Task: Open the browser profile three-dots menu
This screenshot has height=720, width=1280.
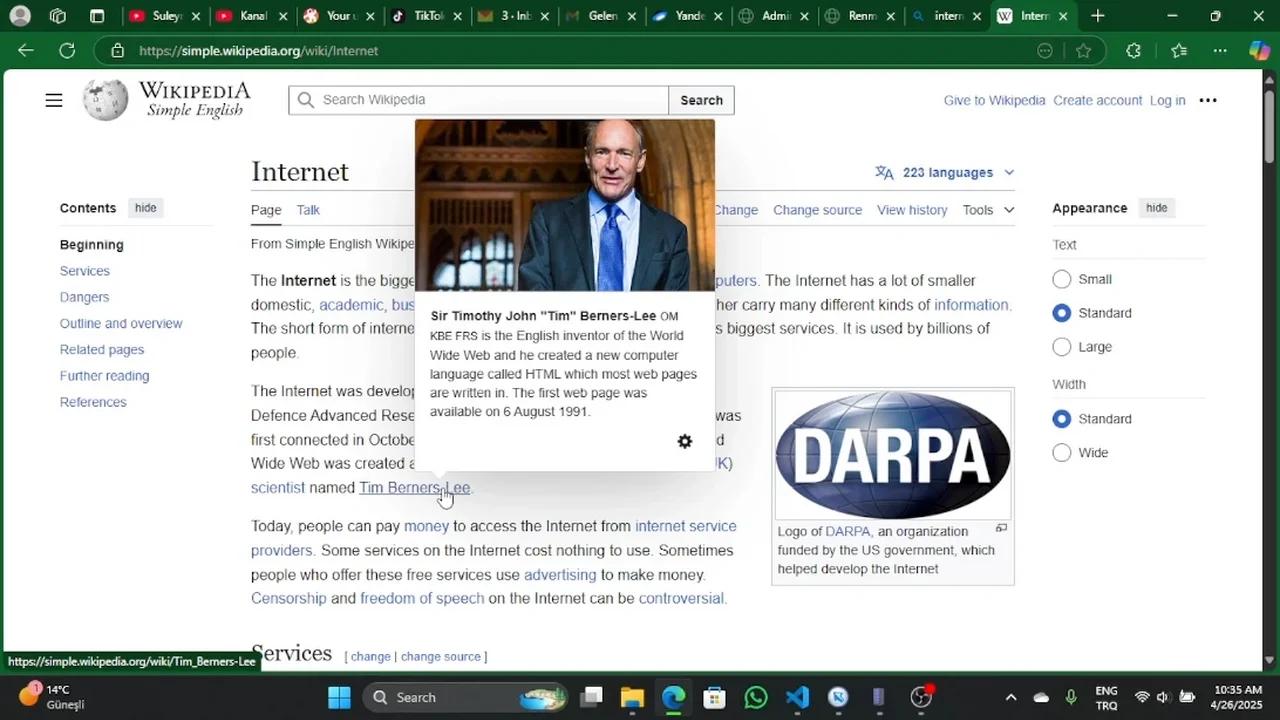Action: 1208,100
